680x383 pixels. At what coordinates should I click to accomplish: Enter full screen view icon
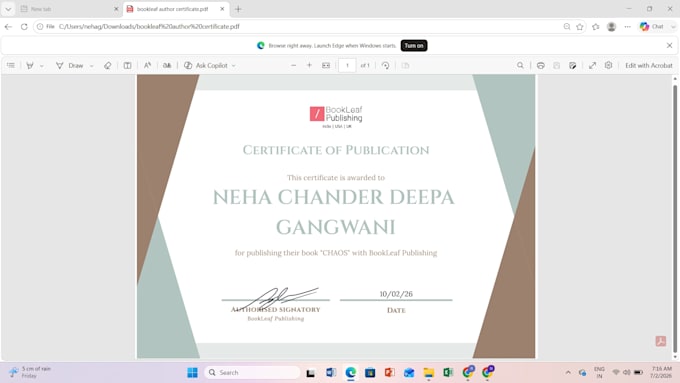[x=592, y=65]
